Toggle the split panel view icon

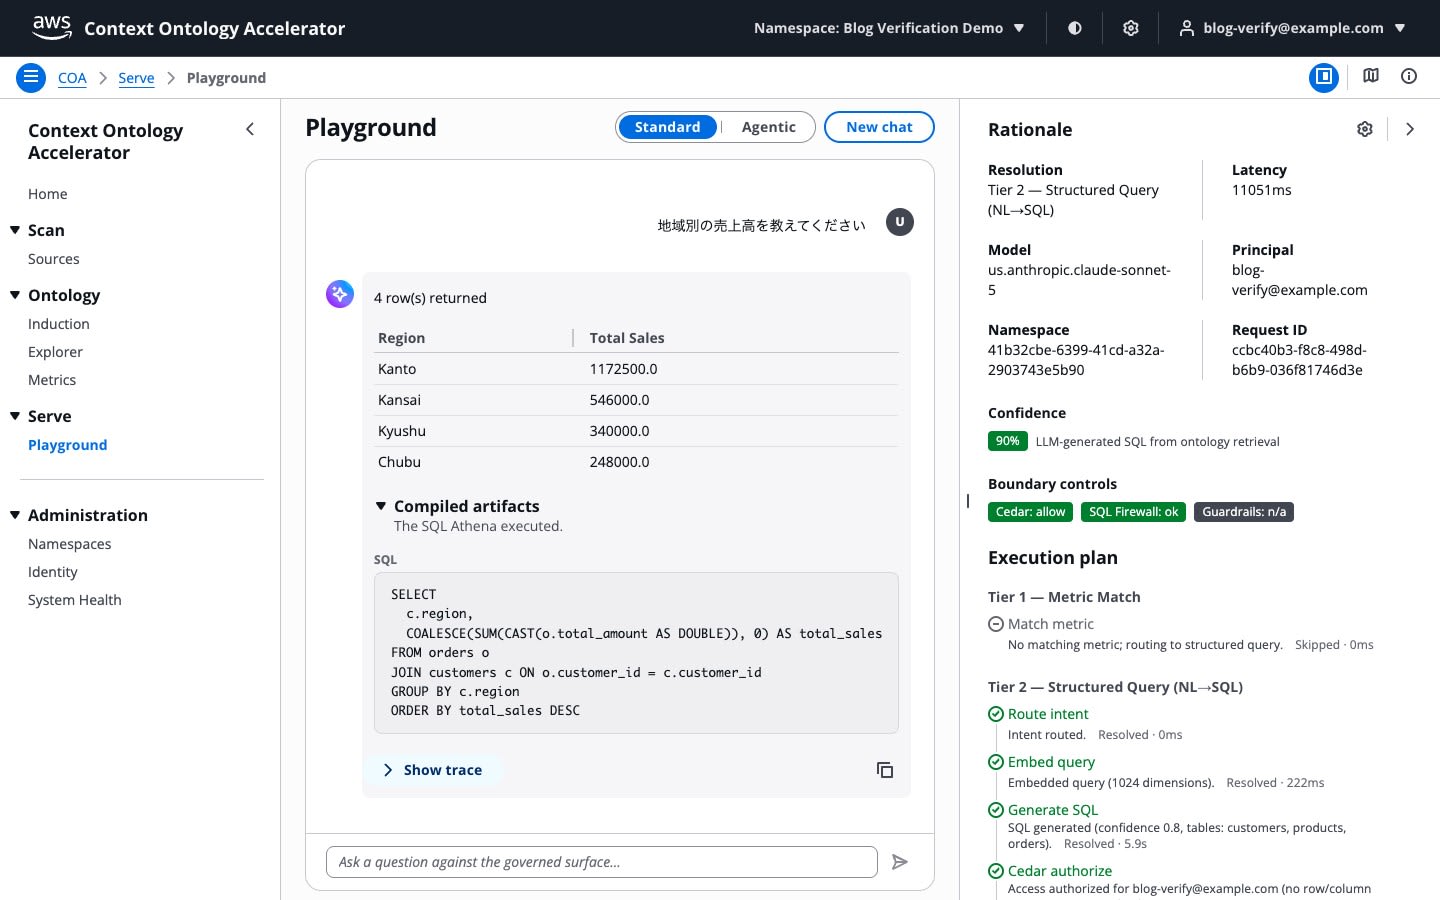point(1324,77)
